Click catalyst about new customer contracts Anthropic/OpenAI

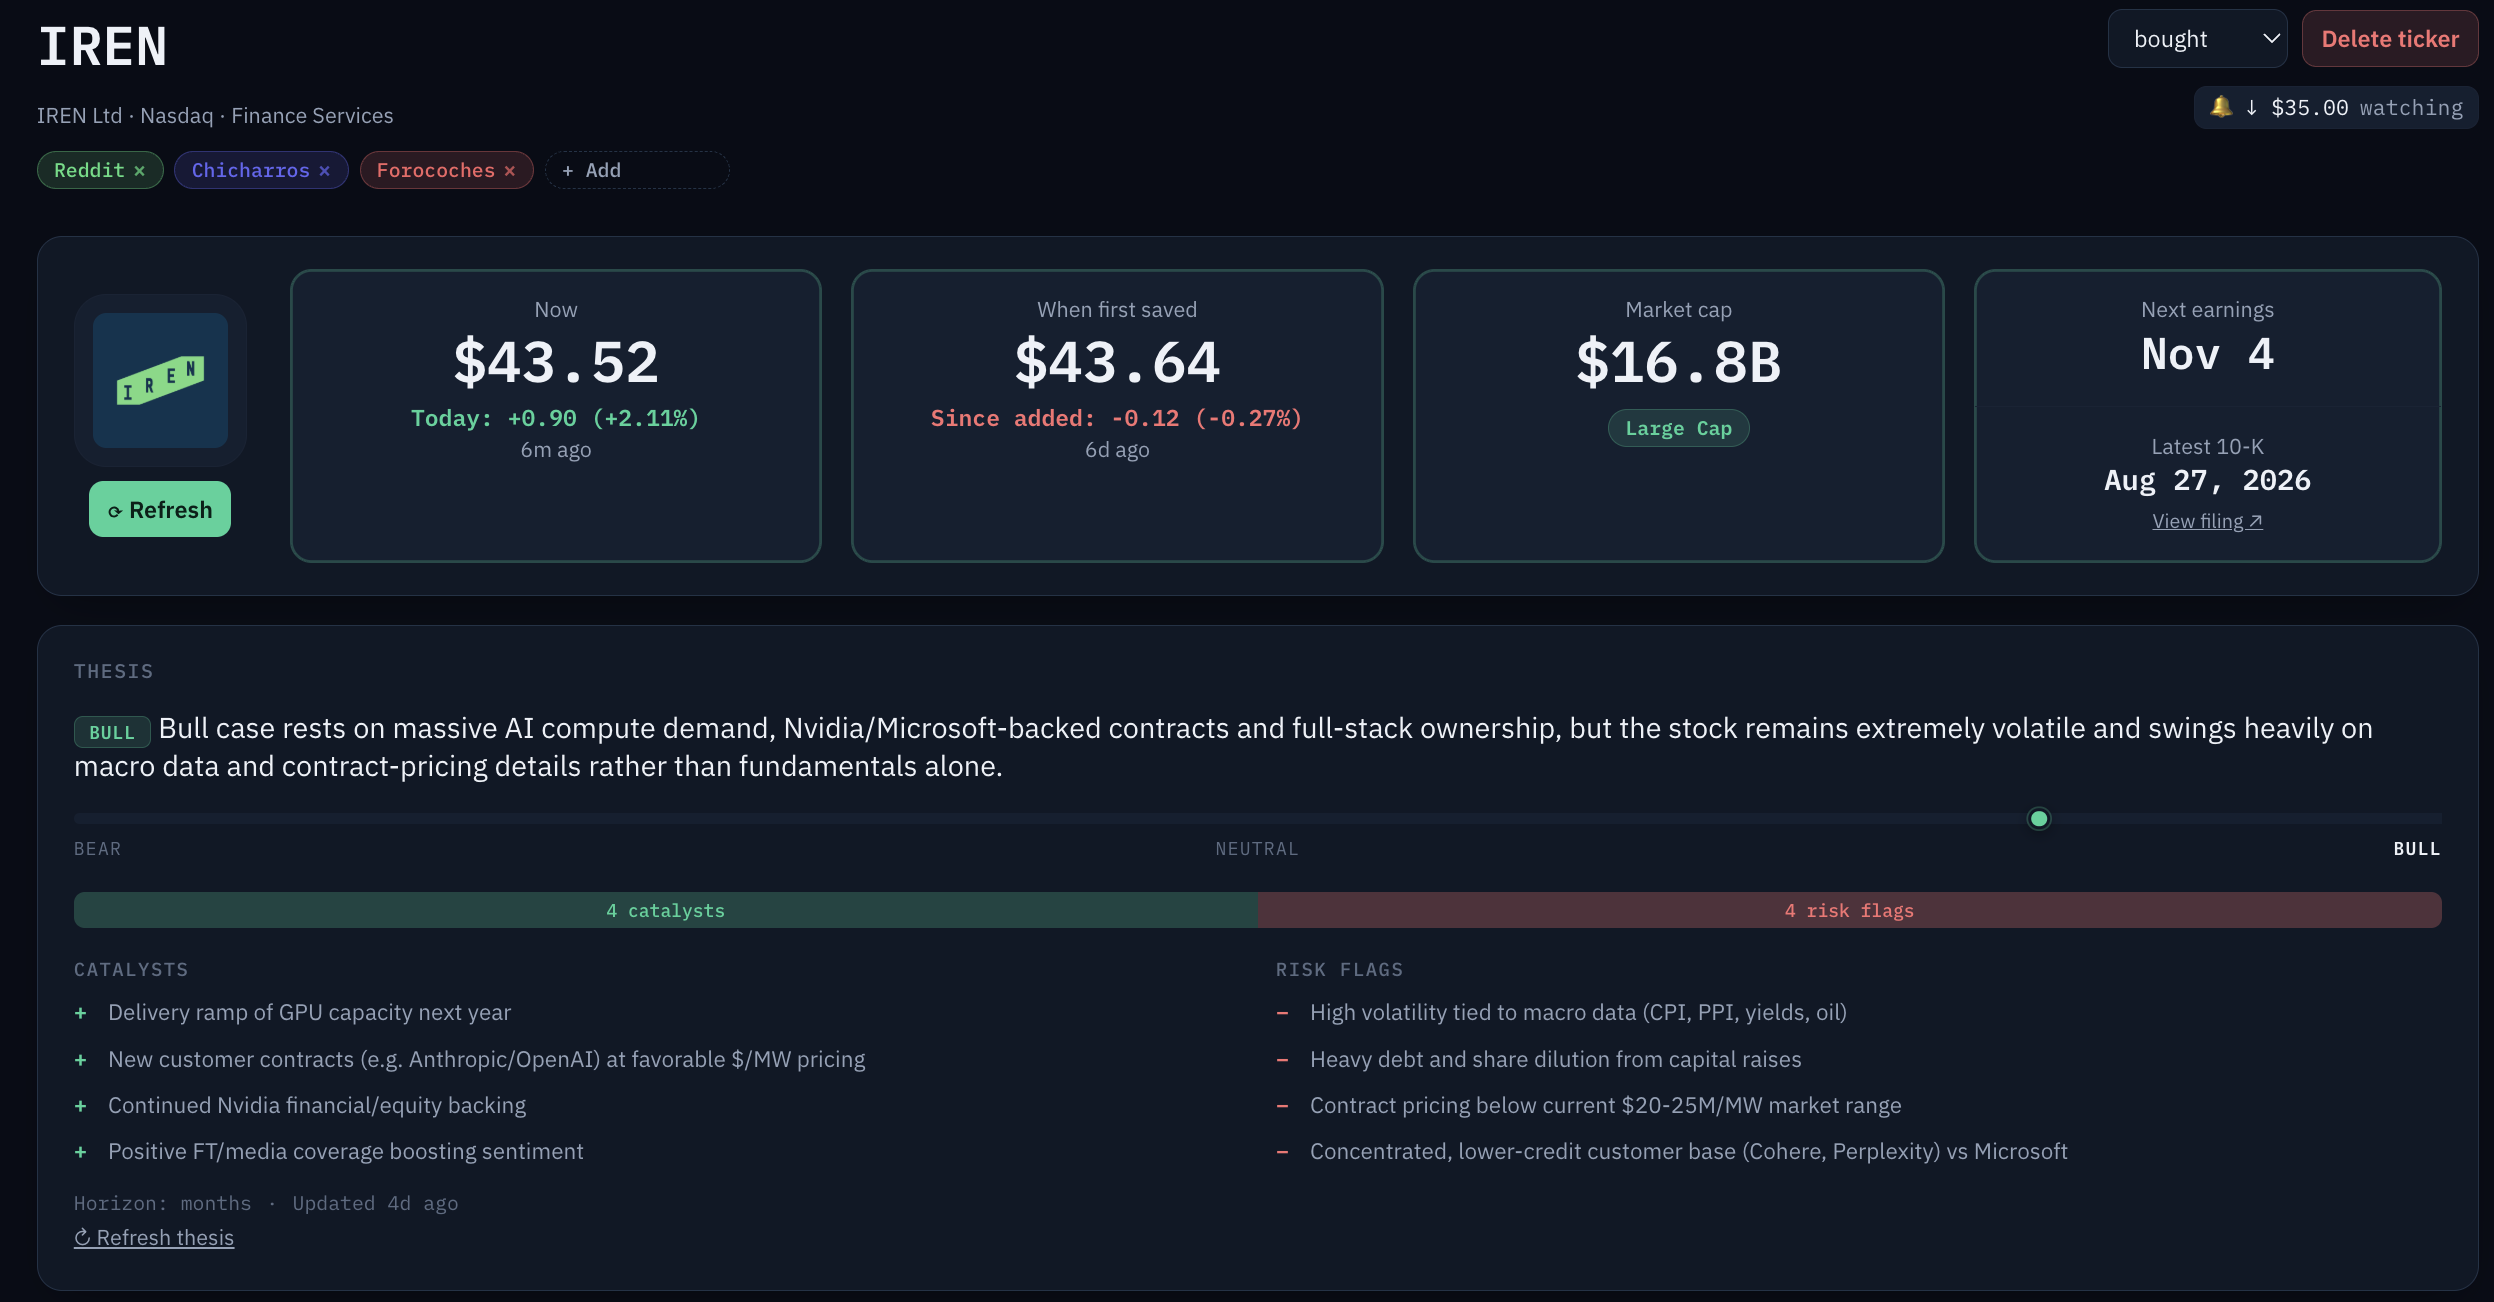click(487, 1059)
